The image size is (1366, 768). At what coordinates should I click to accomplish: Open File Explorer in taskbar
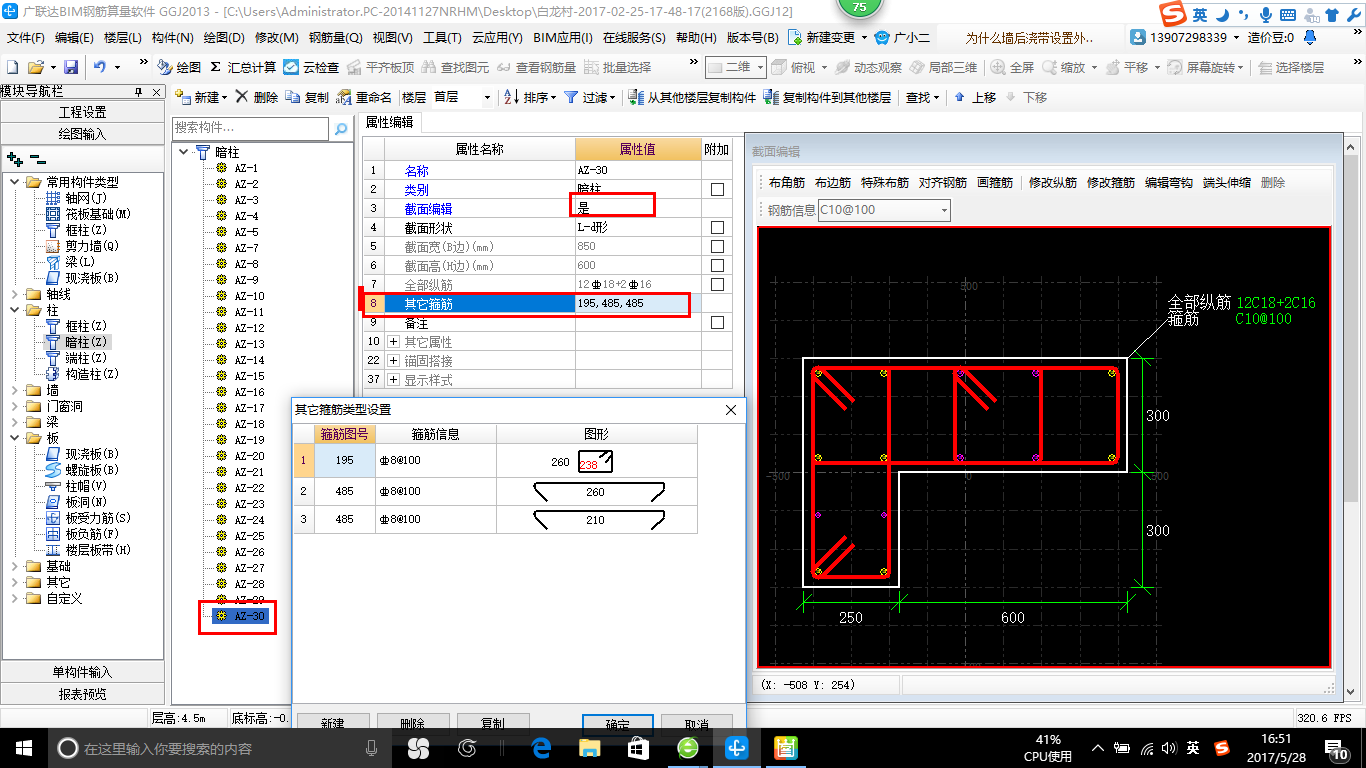[590, 747]
